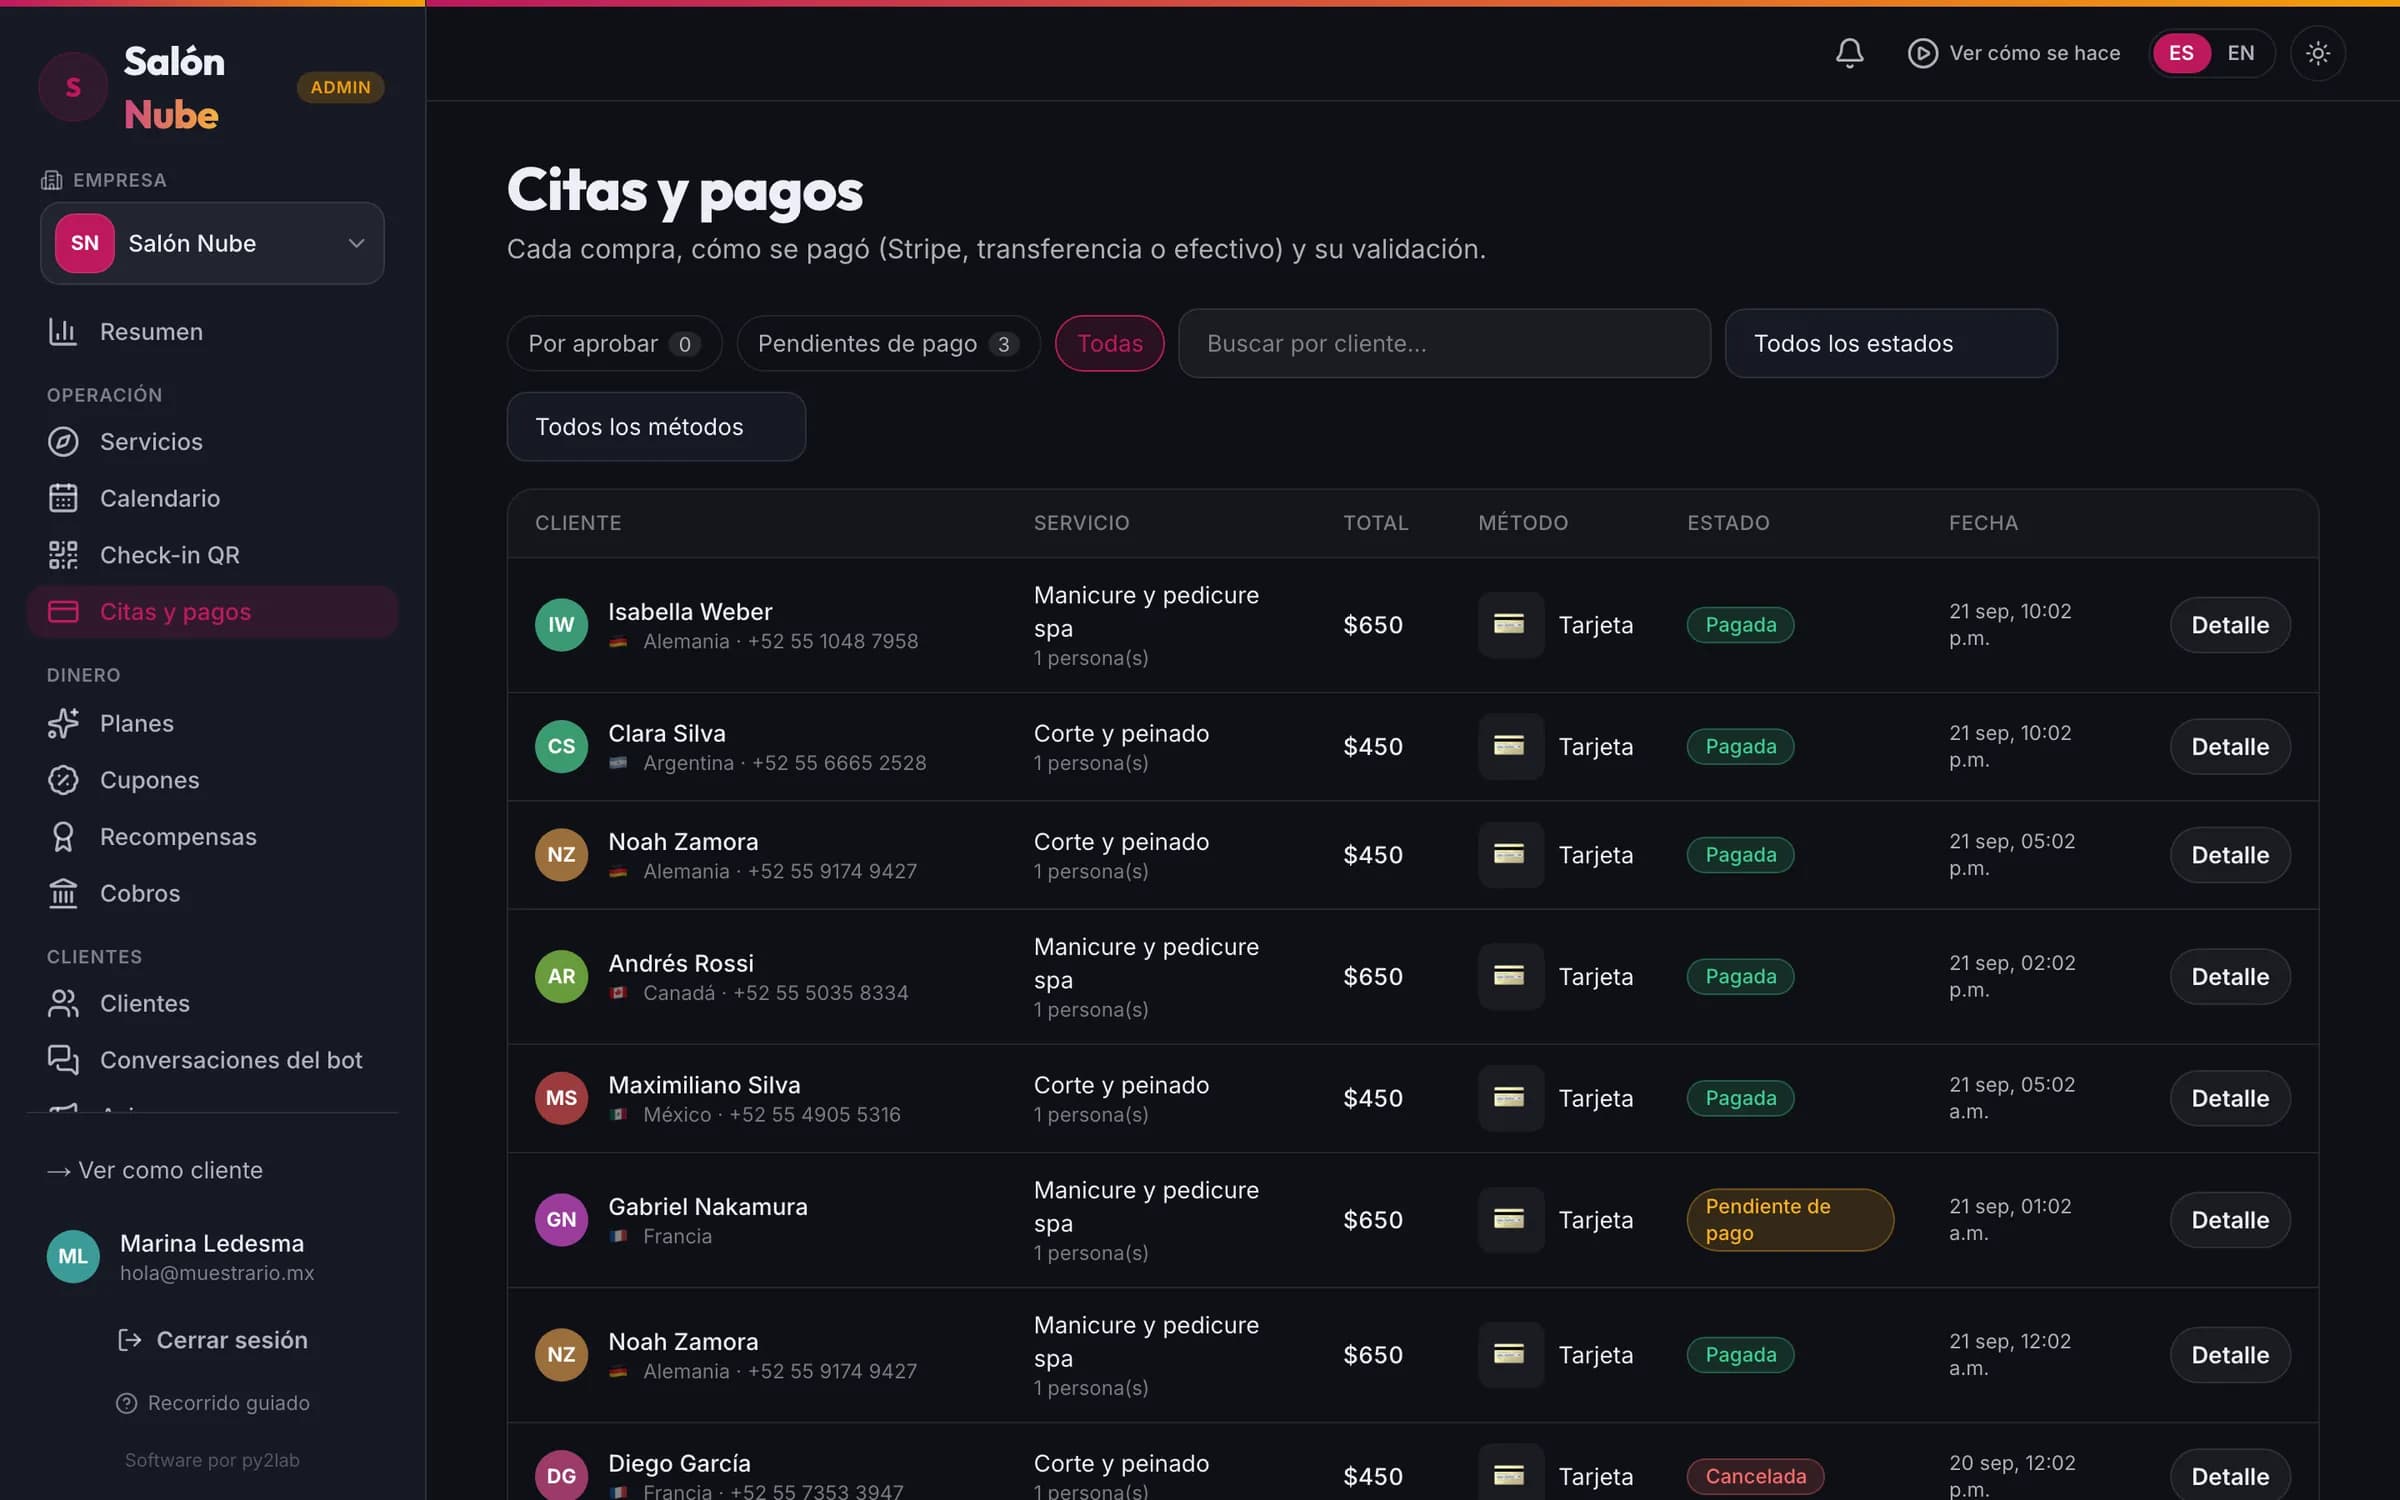
Task: Click the Recorrido guiado help icon
Action: tap(126, 1403)
